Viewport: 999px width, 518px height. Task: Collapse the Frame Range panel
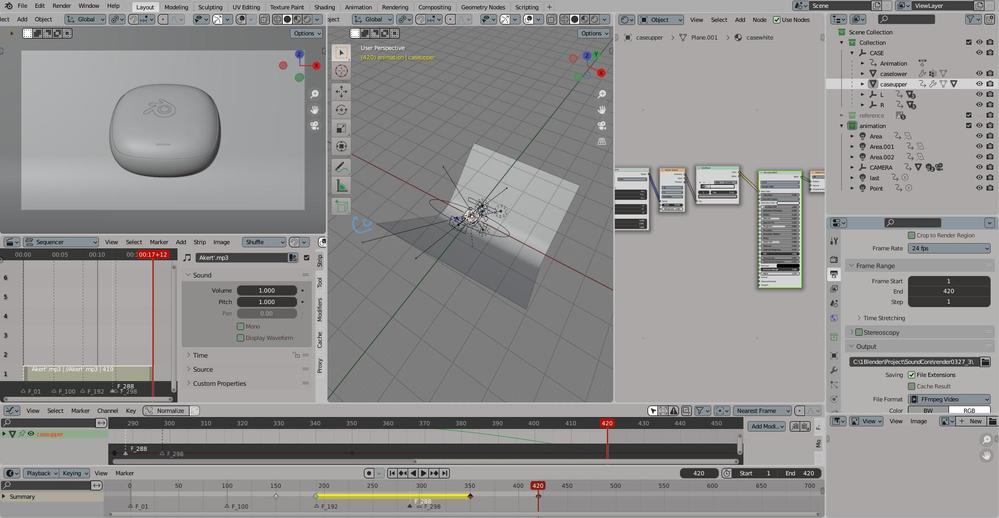tap(875, 266)
